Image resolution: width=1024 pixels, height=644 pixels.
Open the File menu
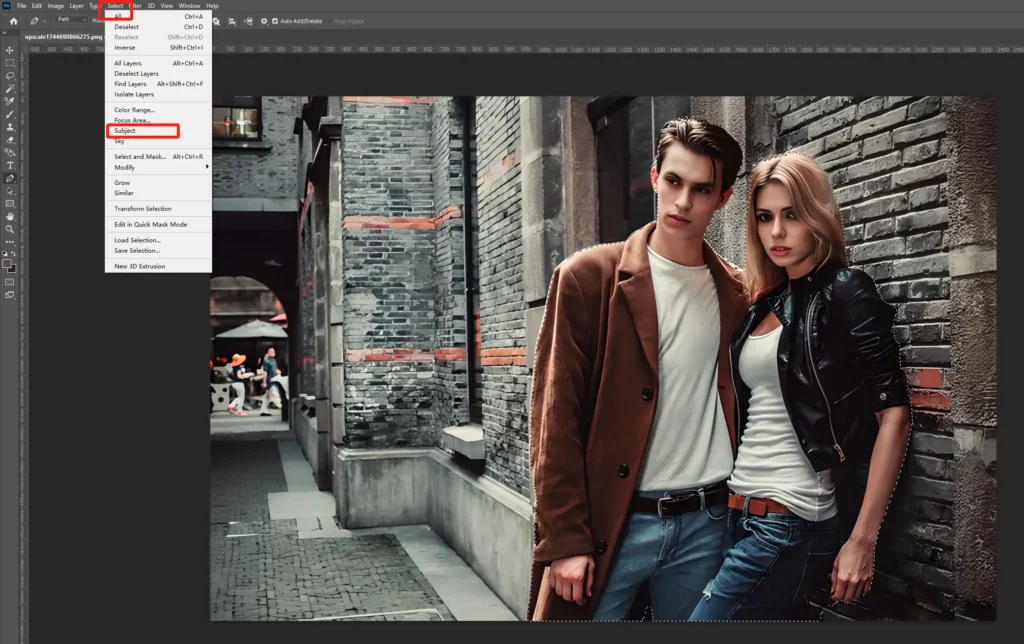[x=22, y=6]
